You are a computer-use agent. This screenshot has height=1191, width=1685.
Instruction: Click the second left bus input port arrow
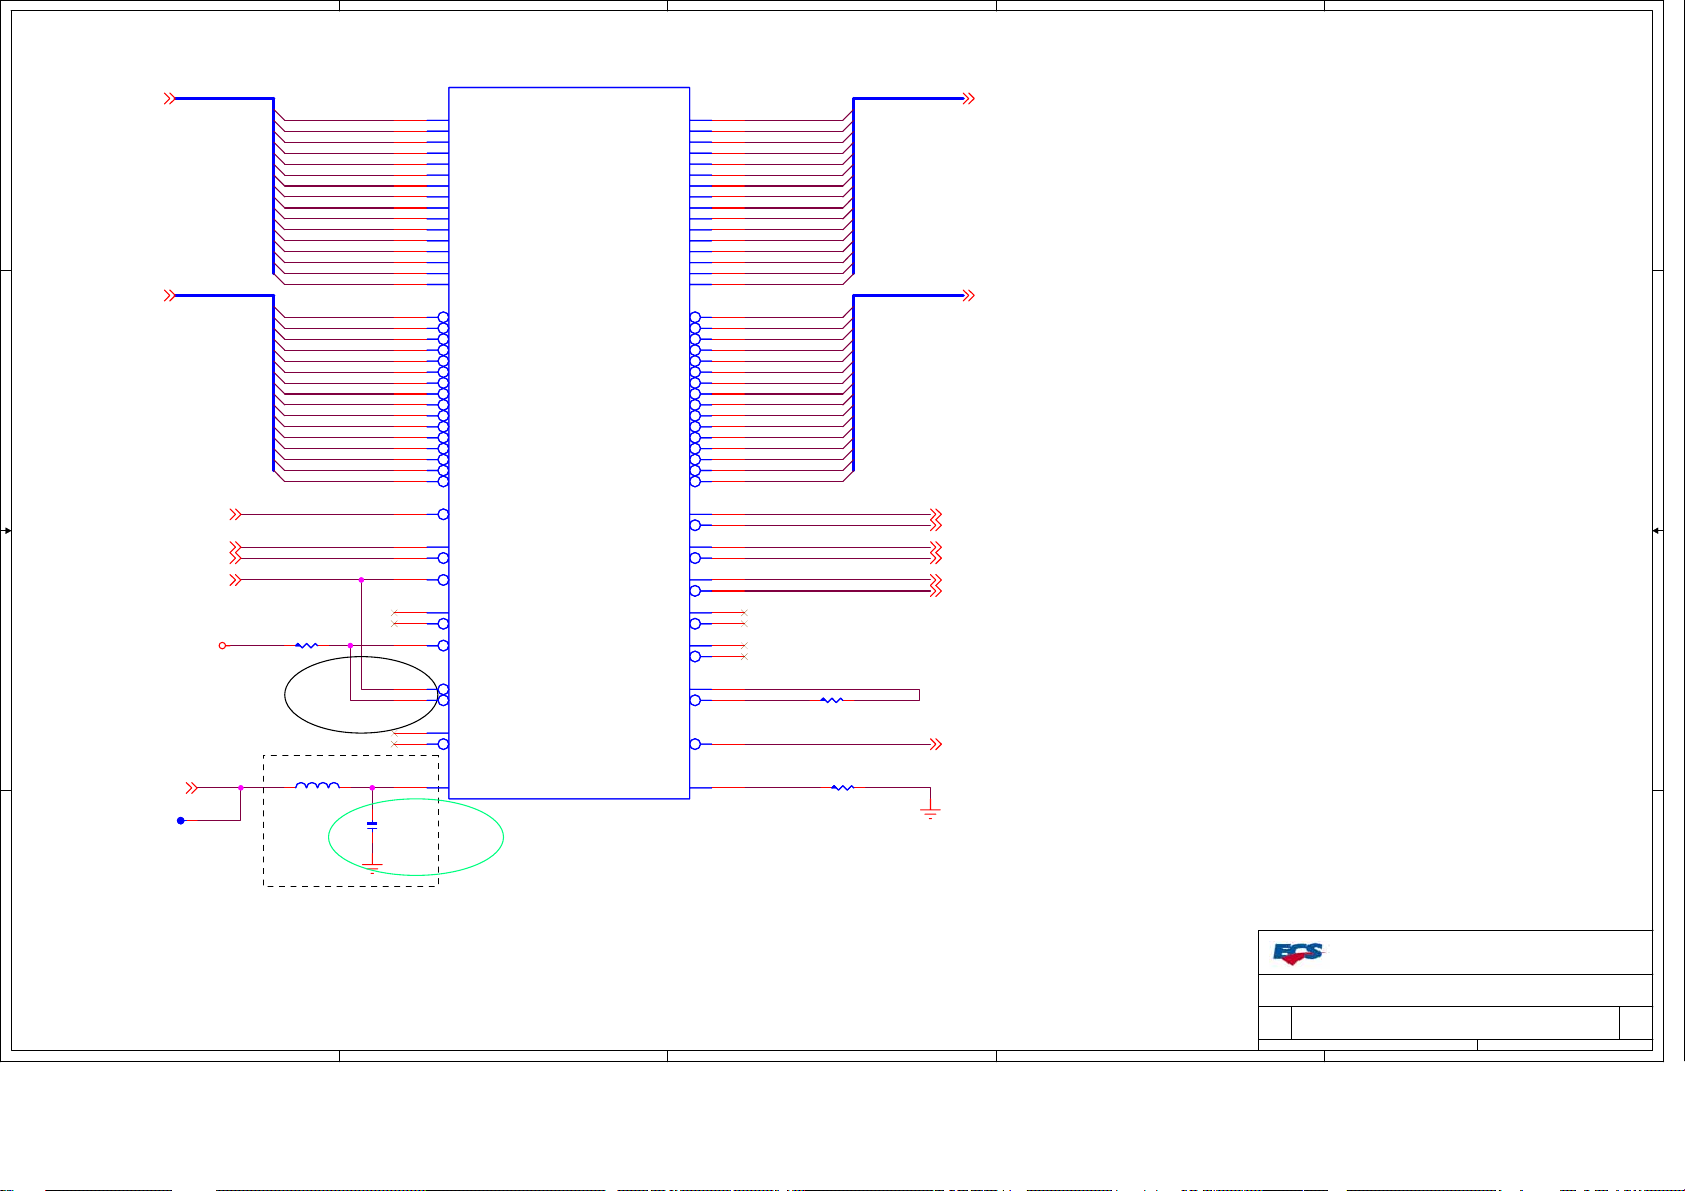170,296
